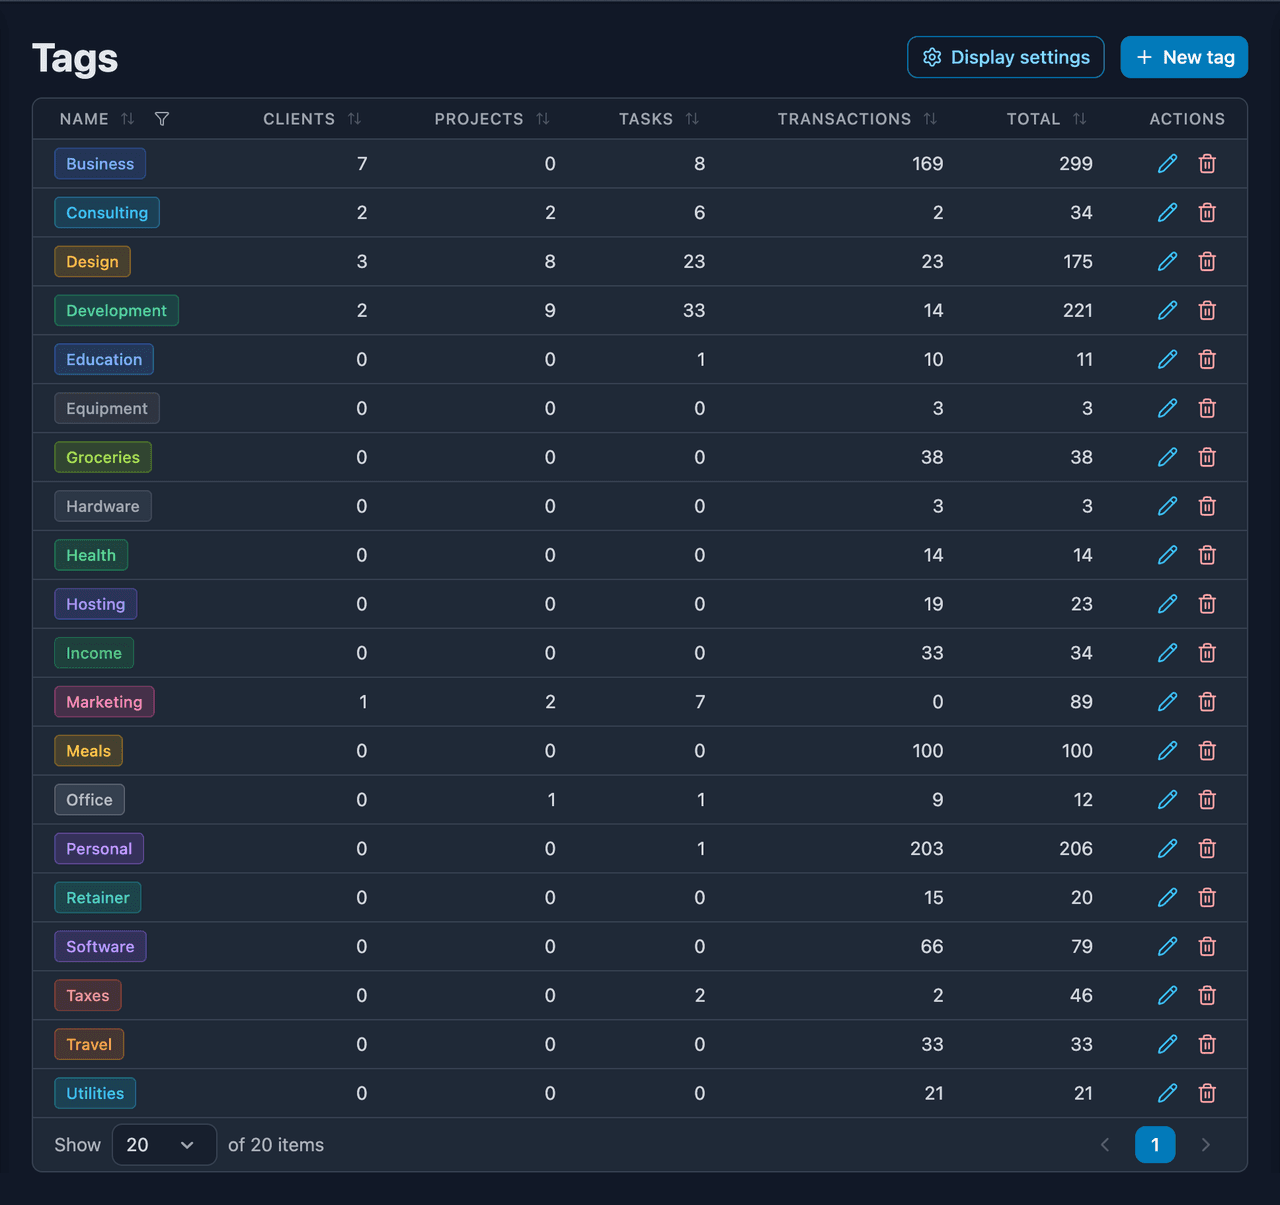1280x1205 pixels.
Task: Select the Income tag badge
Action: pyautogui.click(x=94, y=654)
